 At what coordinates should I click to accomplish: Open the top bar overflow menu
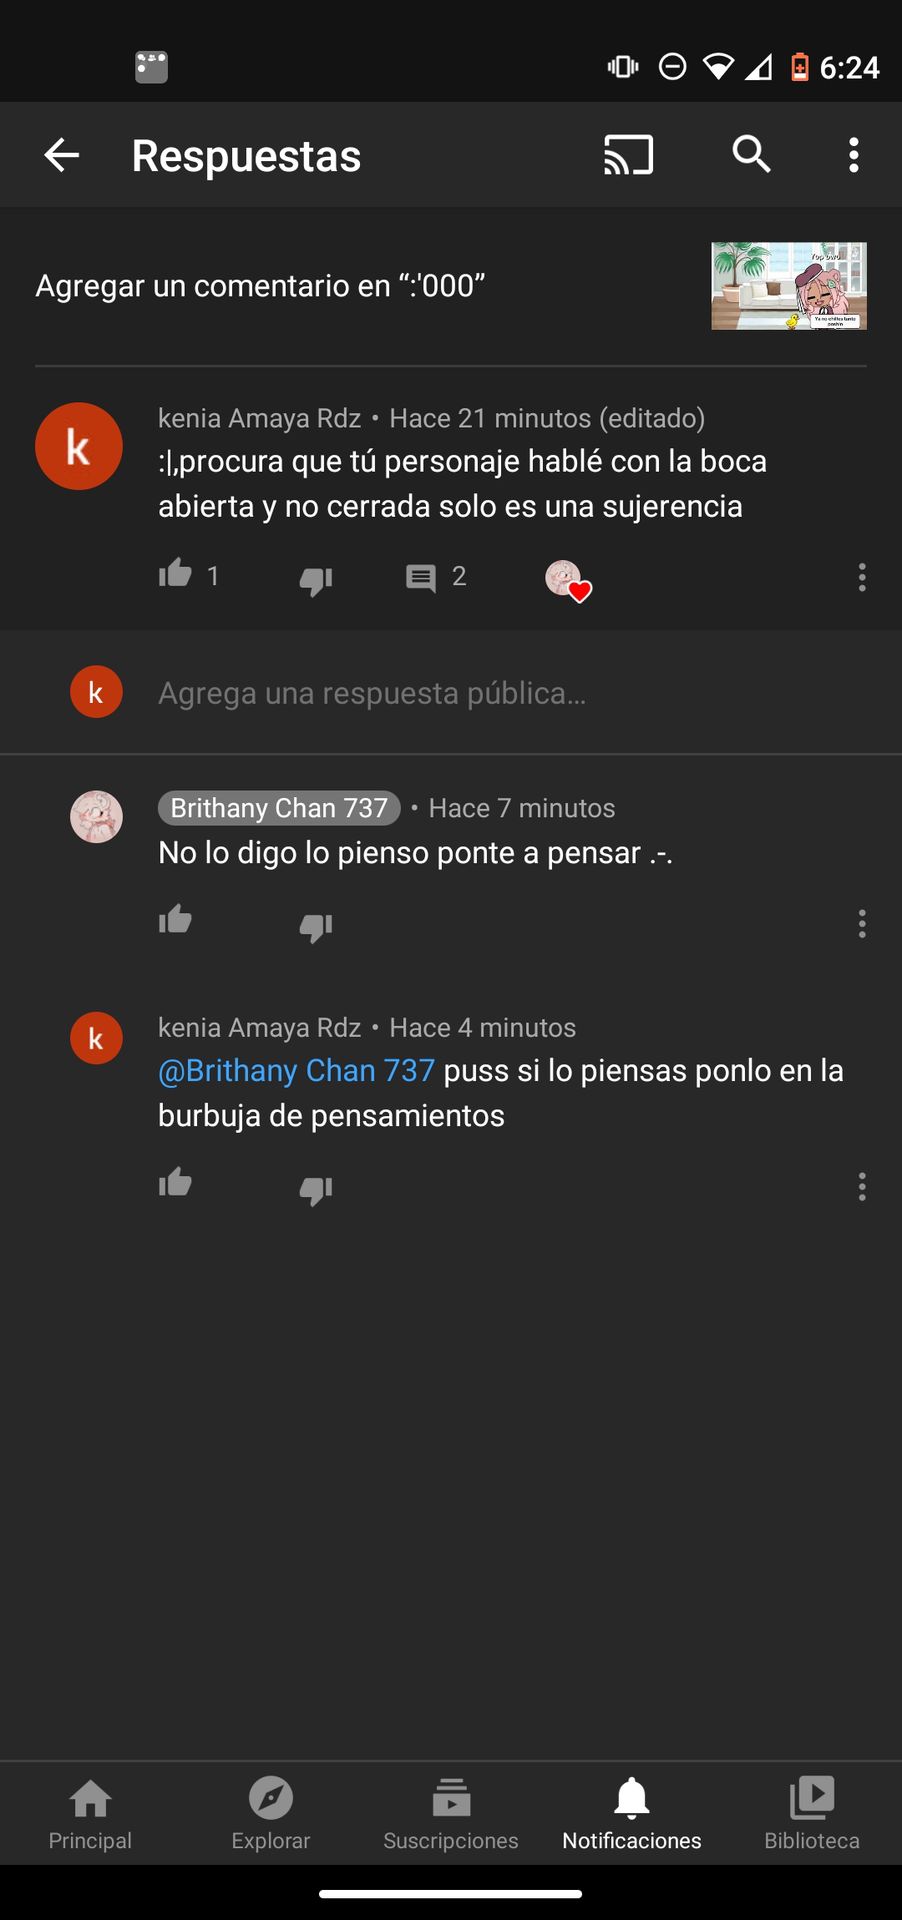pos(853,155)
